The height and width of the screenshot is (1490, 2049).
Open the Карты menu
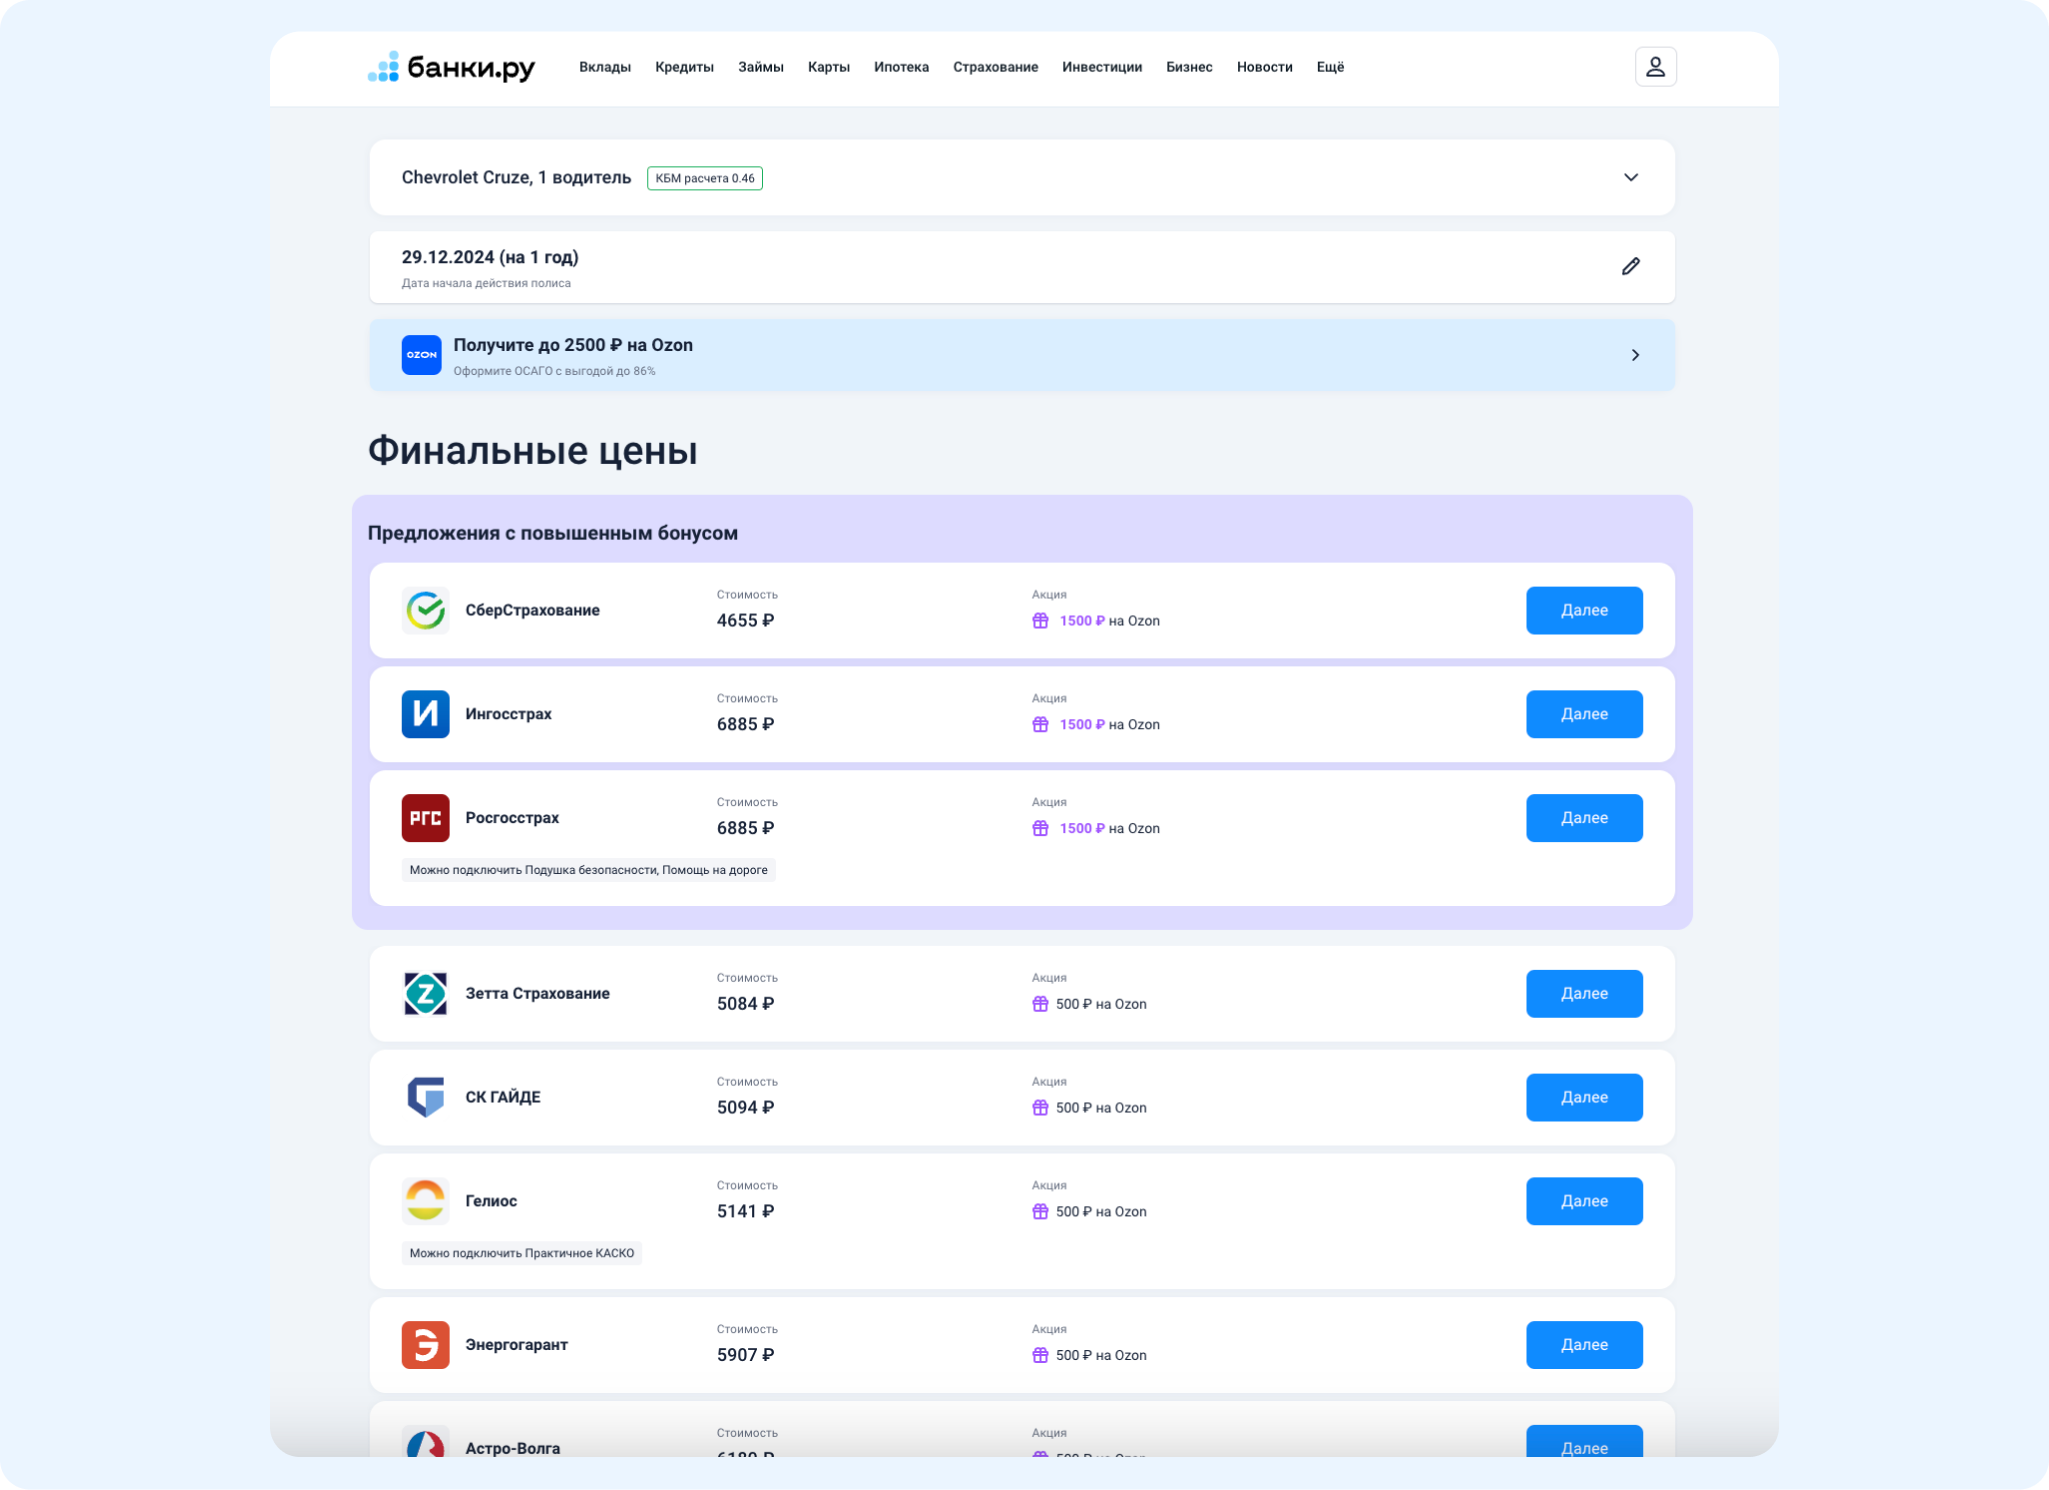pyautogui.click(x=829, y=67)
